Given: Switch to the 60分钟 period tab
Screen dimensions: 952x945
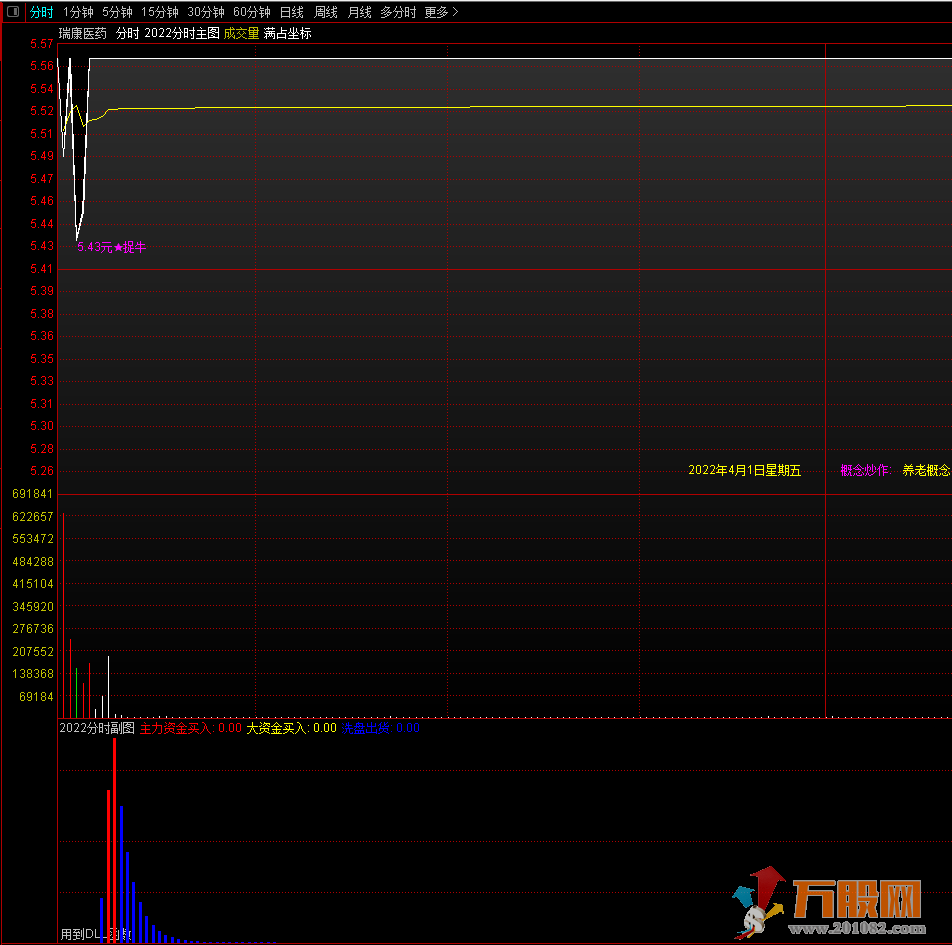Looking at the screenshot, I should coord(252,12).
